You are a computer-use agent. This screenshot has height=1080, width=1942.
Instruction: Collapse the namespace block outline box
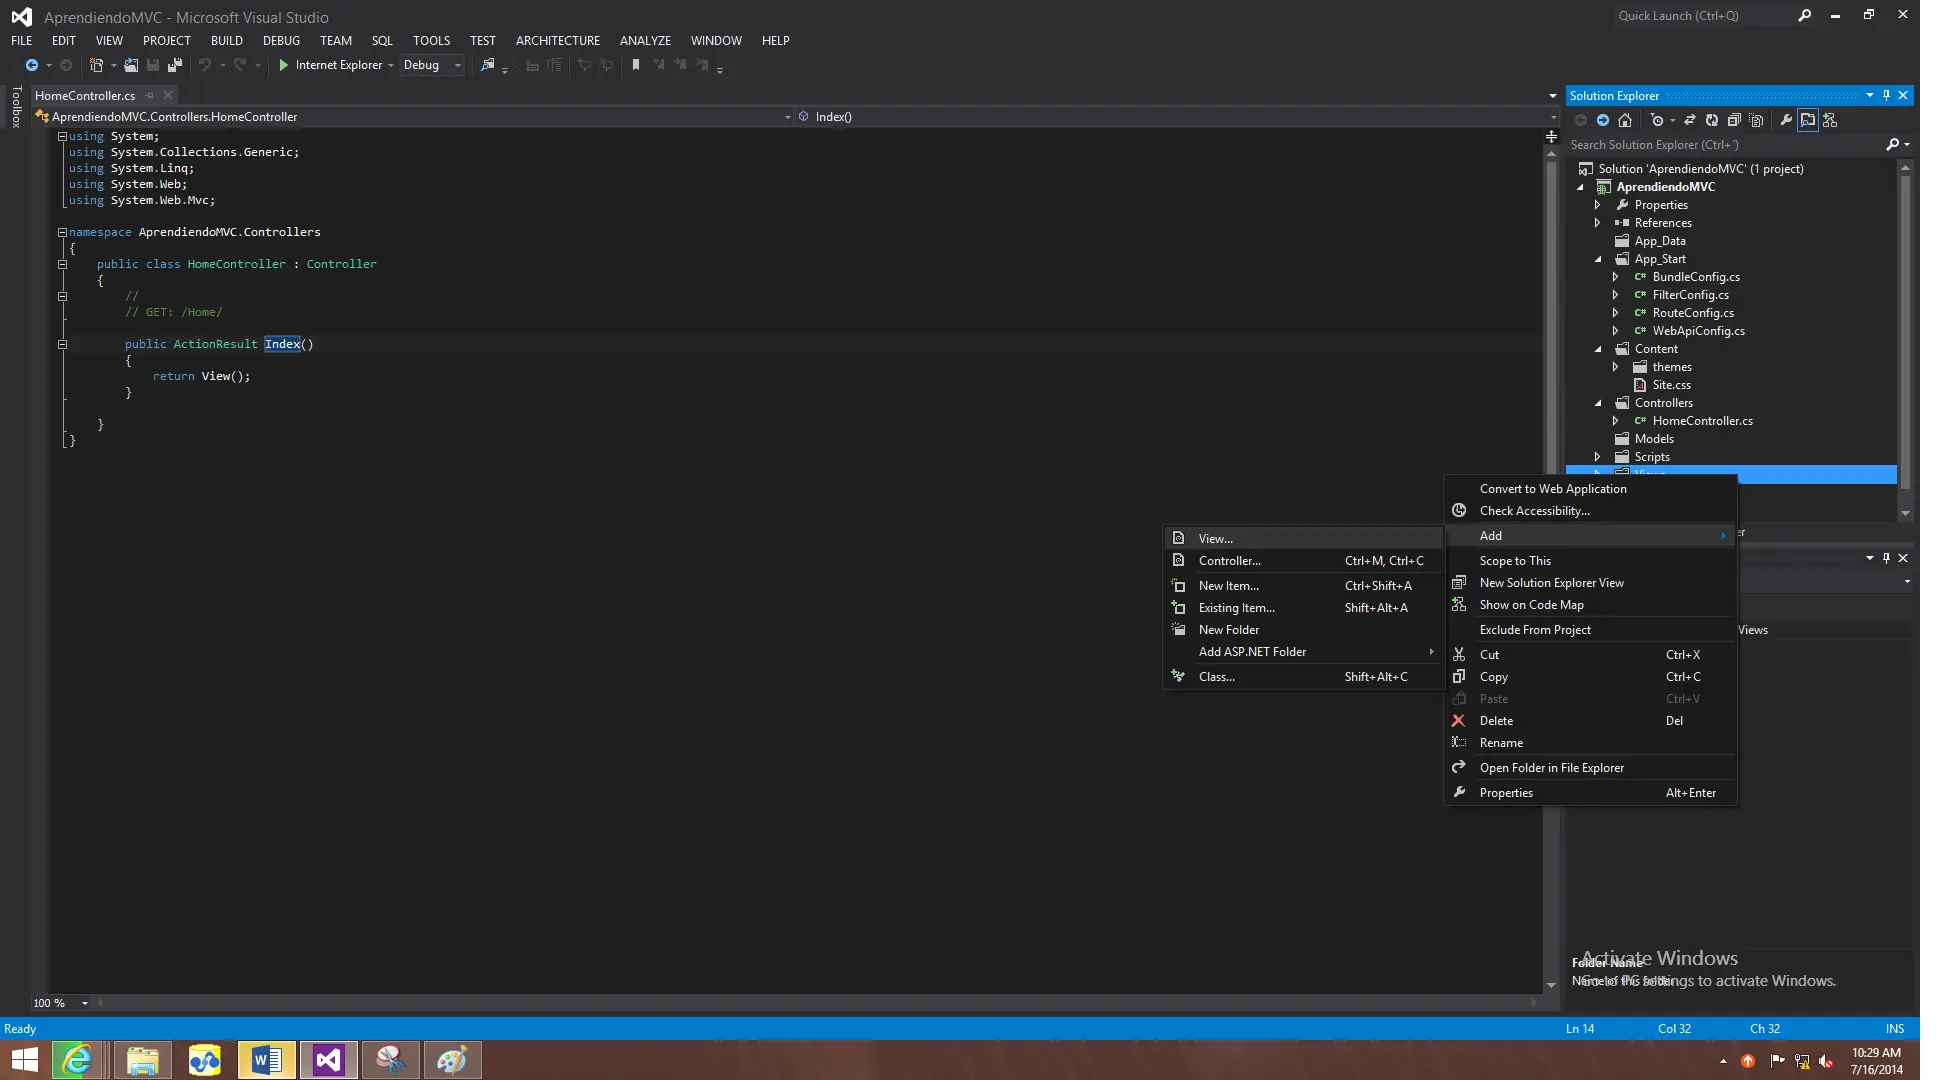(x=62, y=232)
